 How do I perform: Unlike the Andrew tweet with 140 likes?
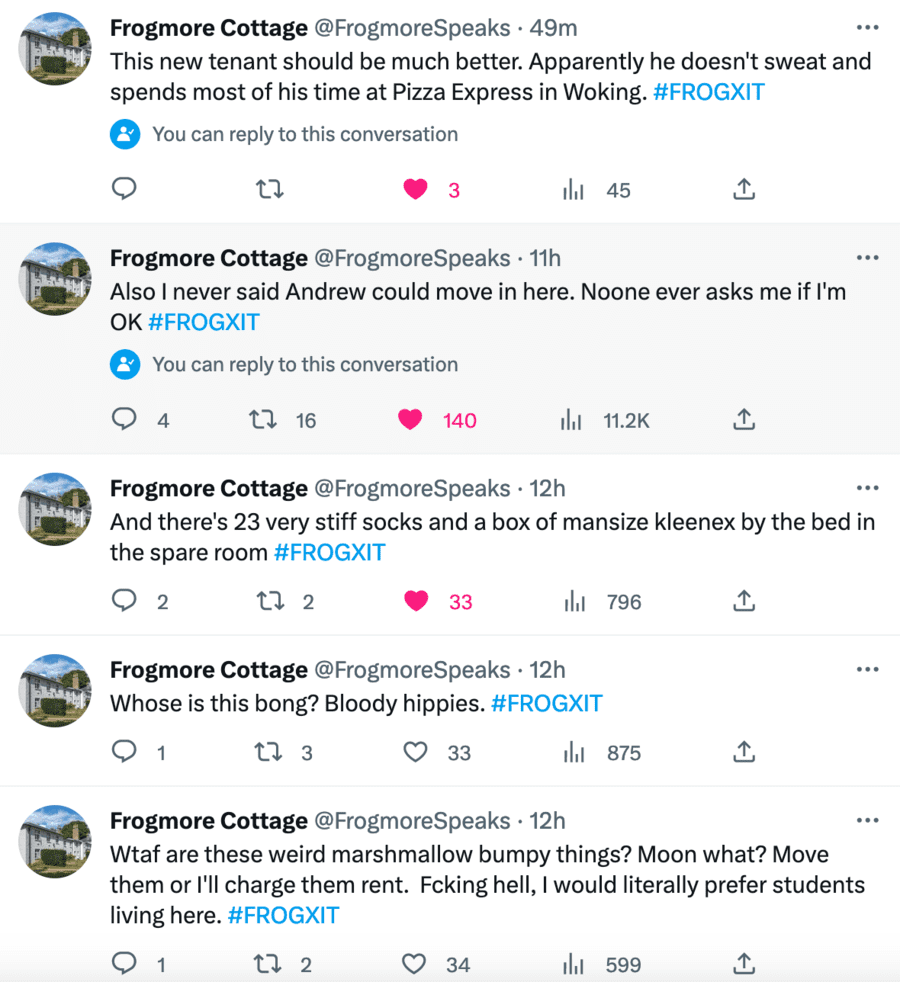pos(411,421)
